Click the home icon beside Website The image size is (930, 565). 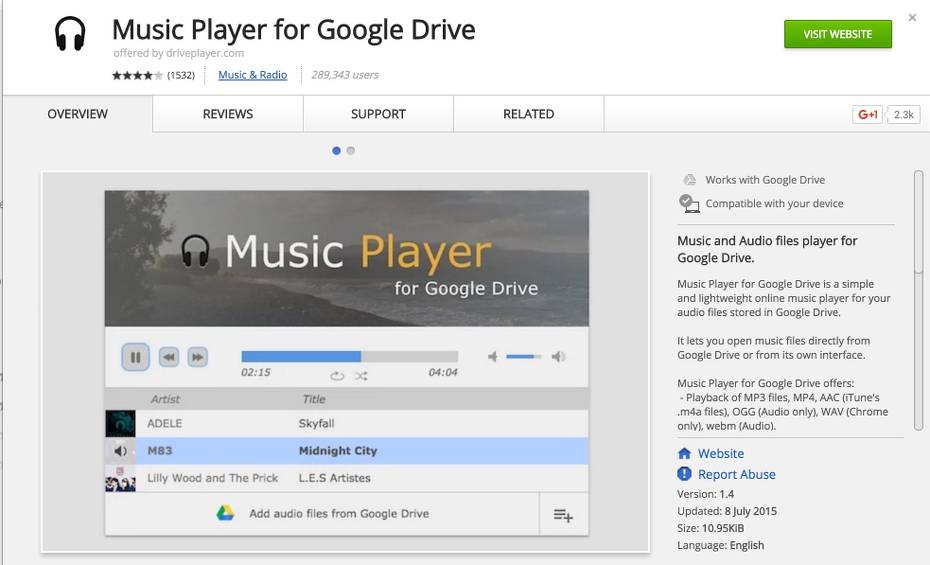click(x=684, y=454)
